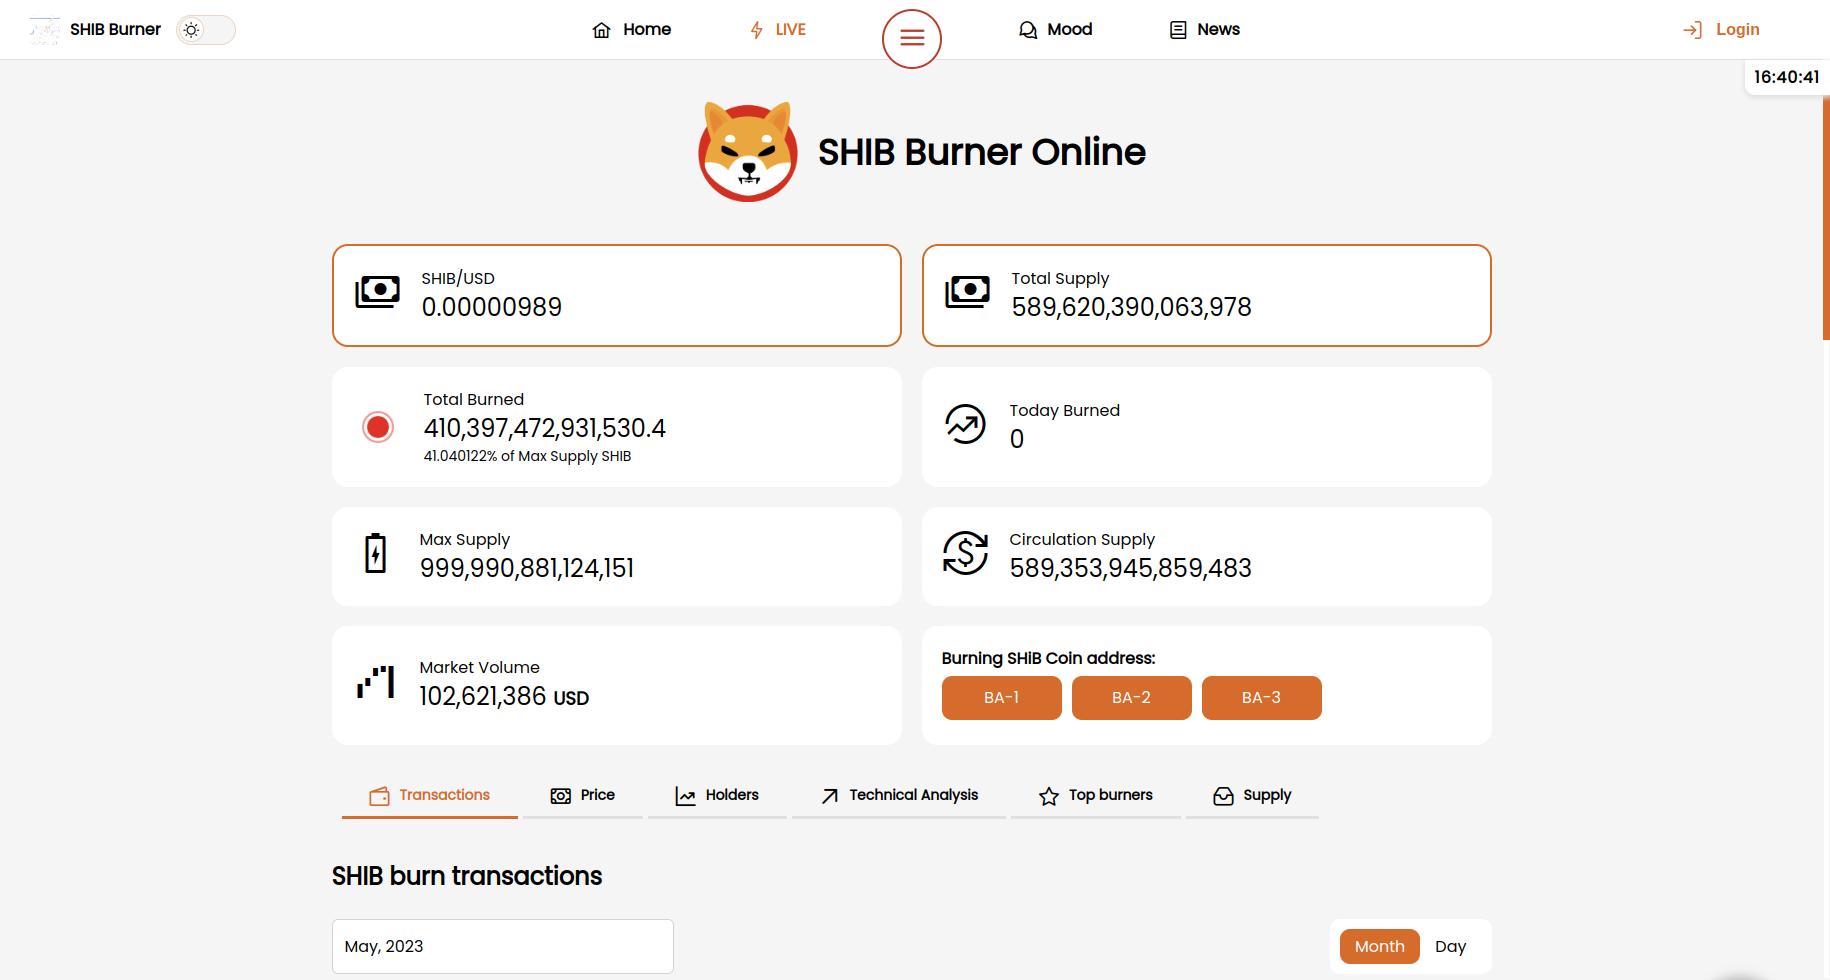The width and height of the screenshot is (1830, 980).
Task: Click the Technical Analysis arrow icon
Action: coord(830,796)
